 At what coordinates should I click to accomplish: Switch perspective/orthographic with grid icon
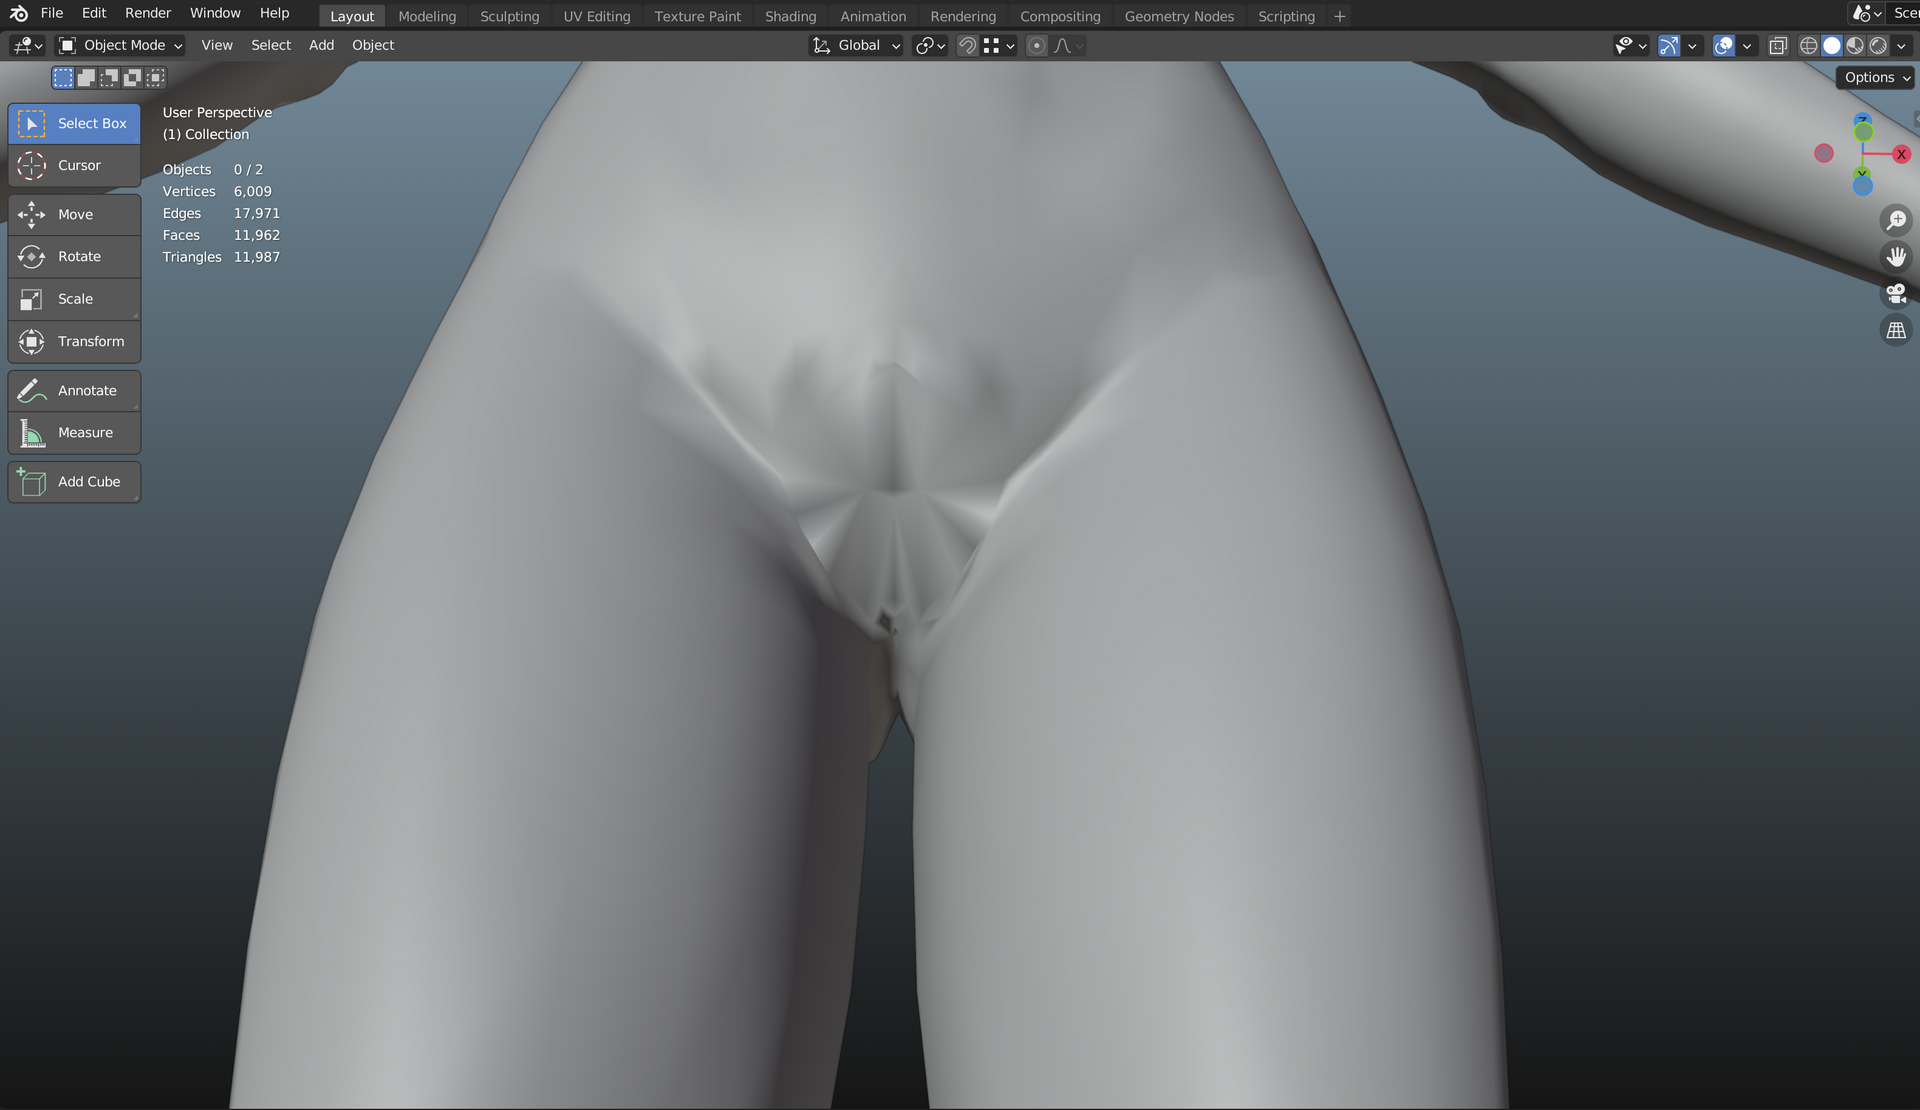coord(1895,330)
